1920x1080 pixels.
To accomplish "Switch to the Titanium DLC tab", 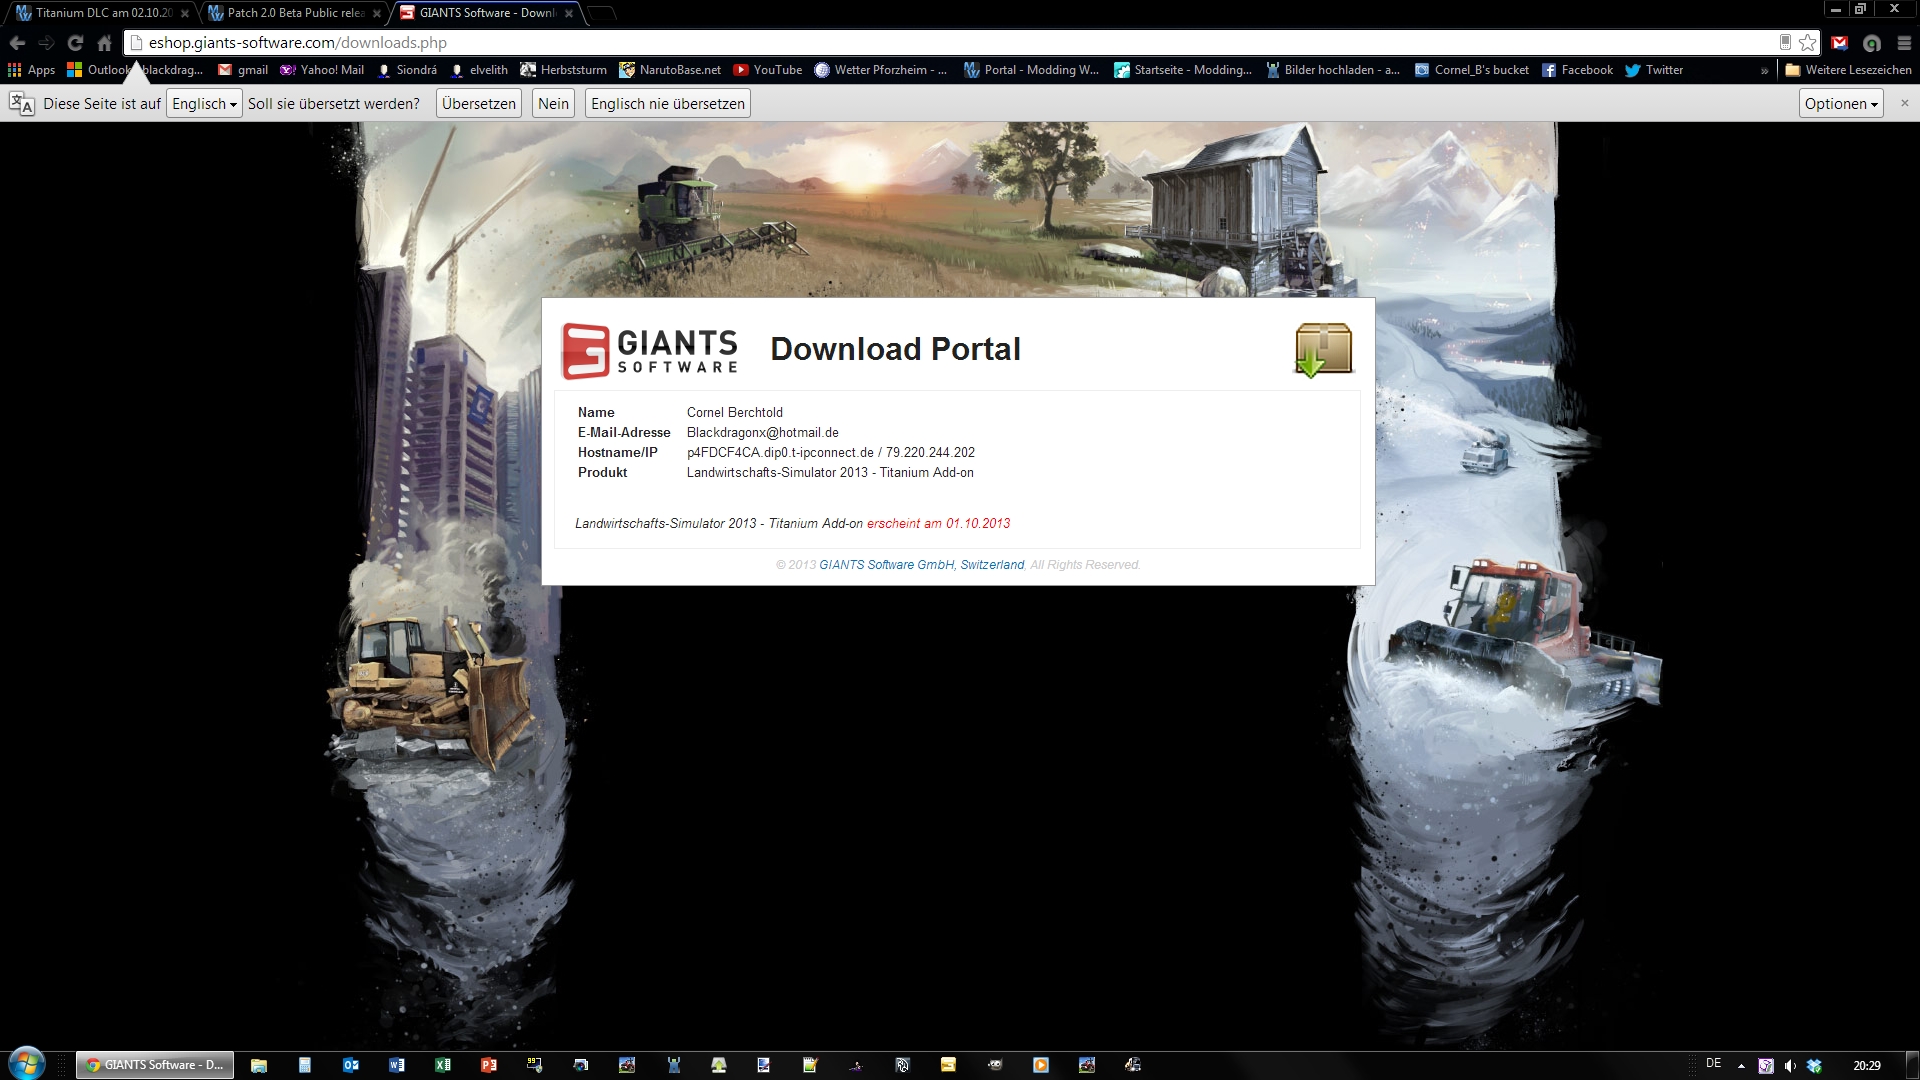I will (100, 13).
